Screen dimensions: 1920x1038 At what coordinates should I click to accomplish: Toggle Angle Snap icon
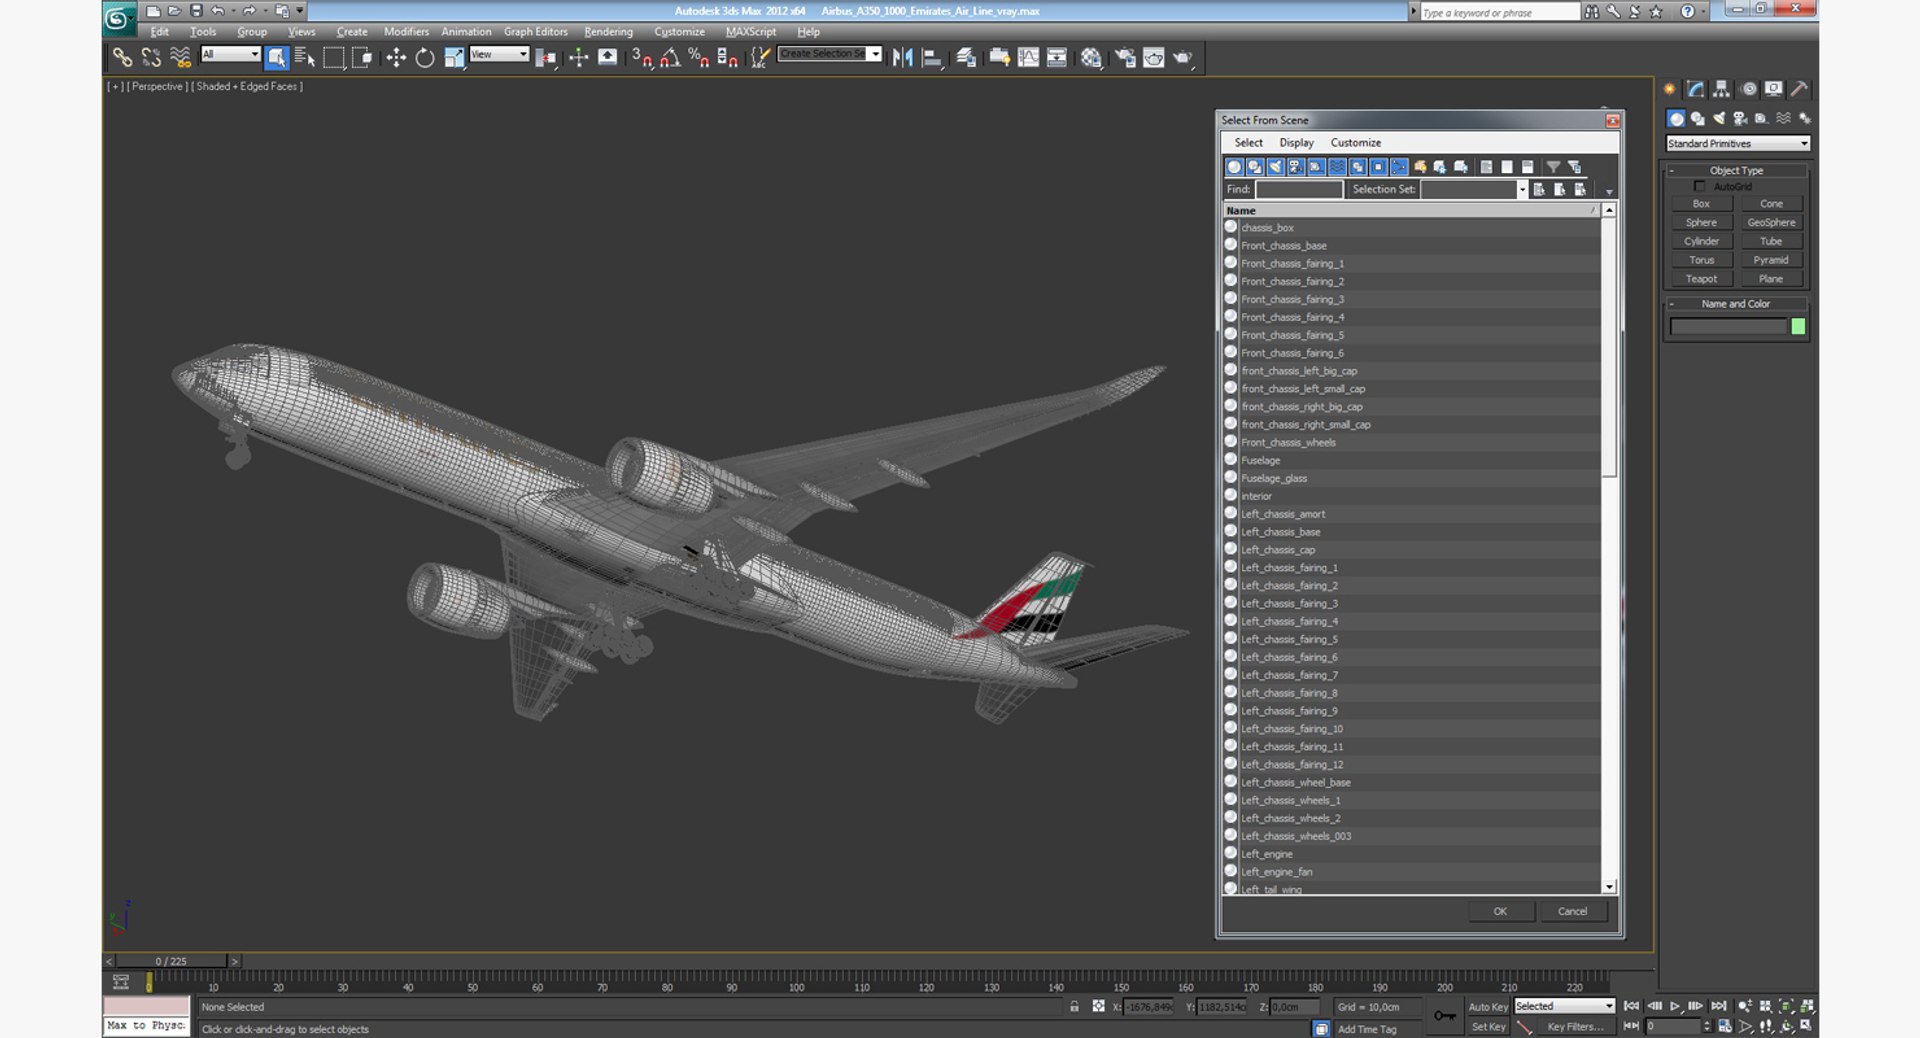[670, 58]
